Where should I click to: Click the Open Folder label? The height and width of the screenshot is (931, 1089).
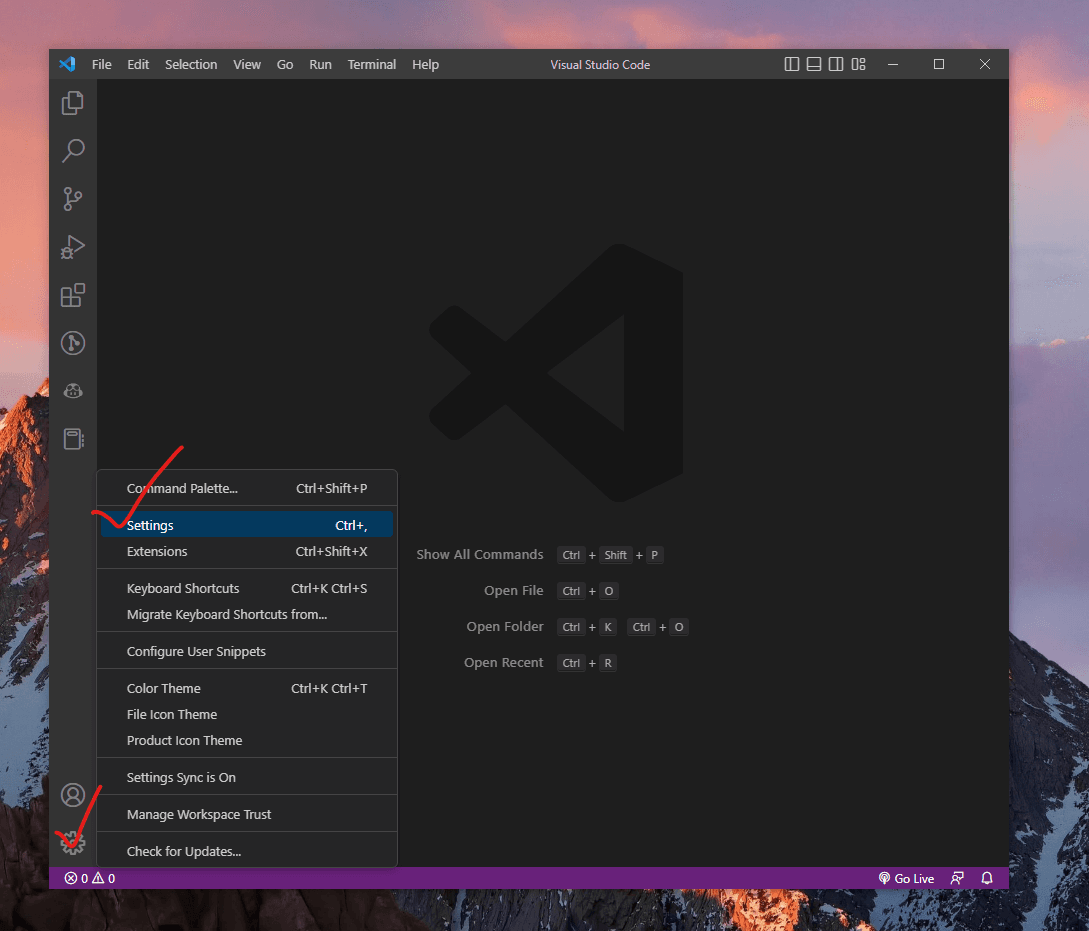(x=505, y=627)
